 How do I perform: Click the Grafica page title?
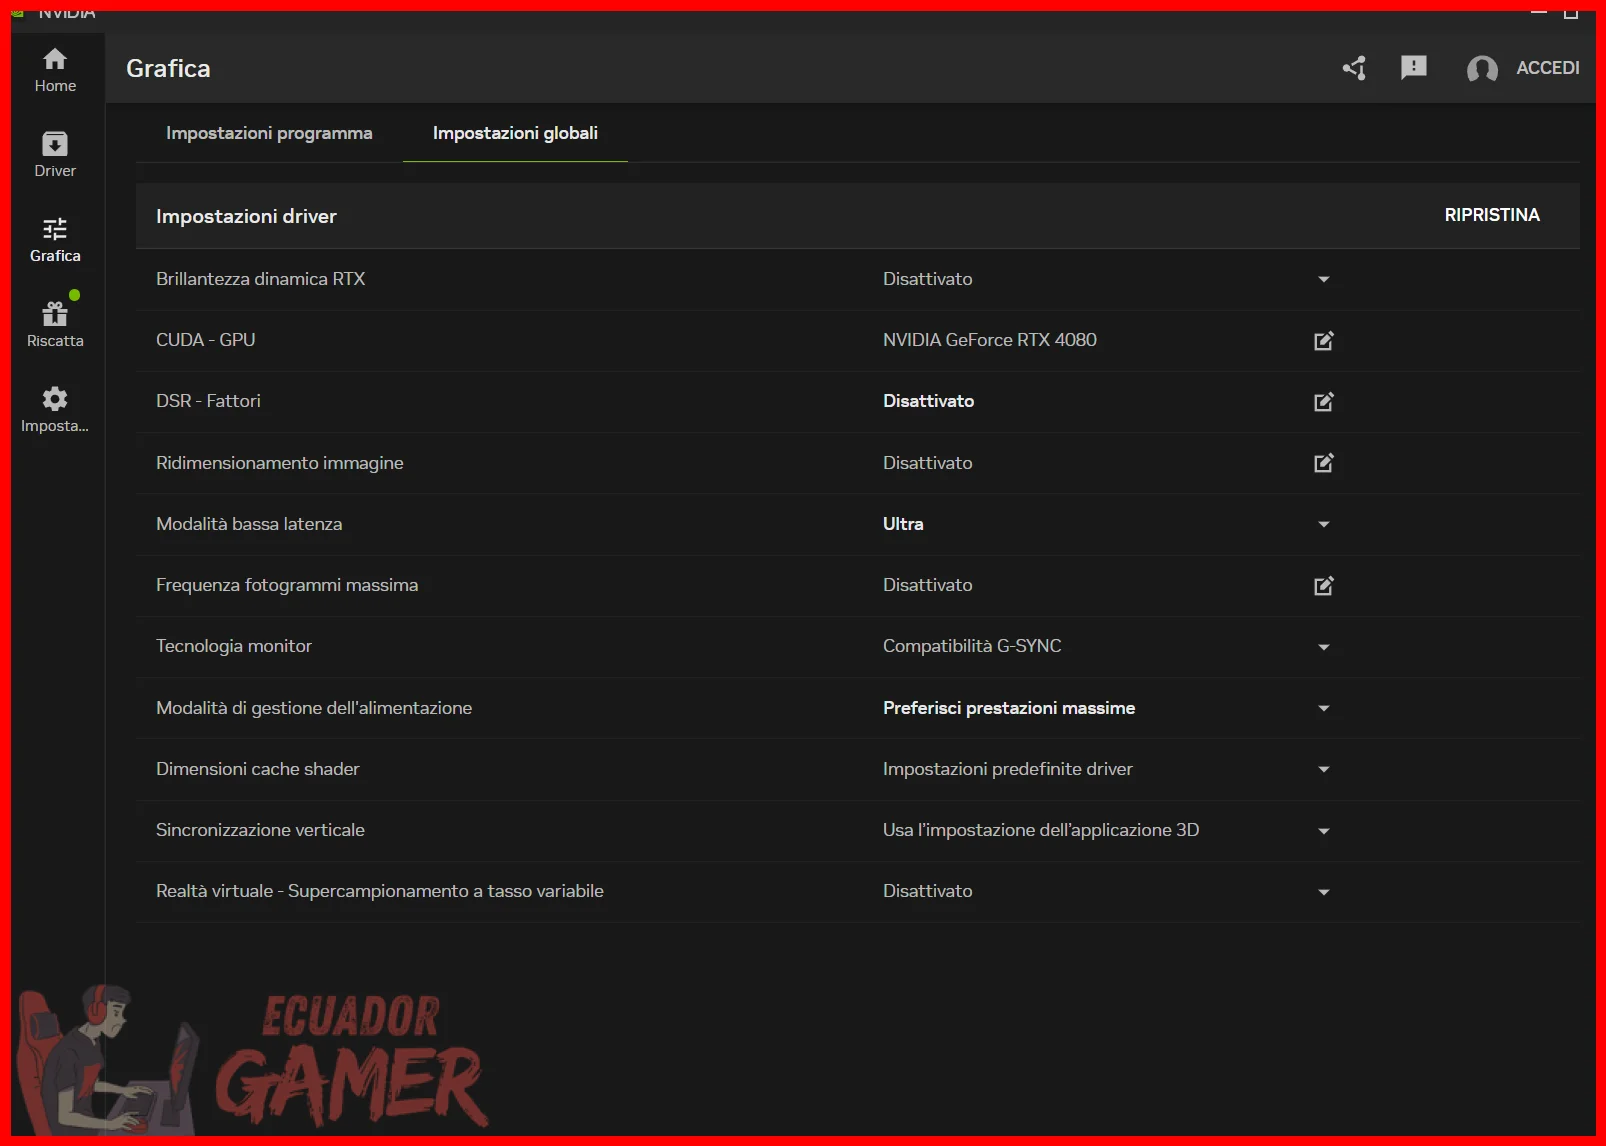[168, 68]
